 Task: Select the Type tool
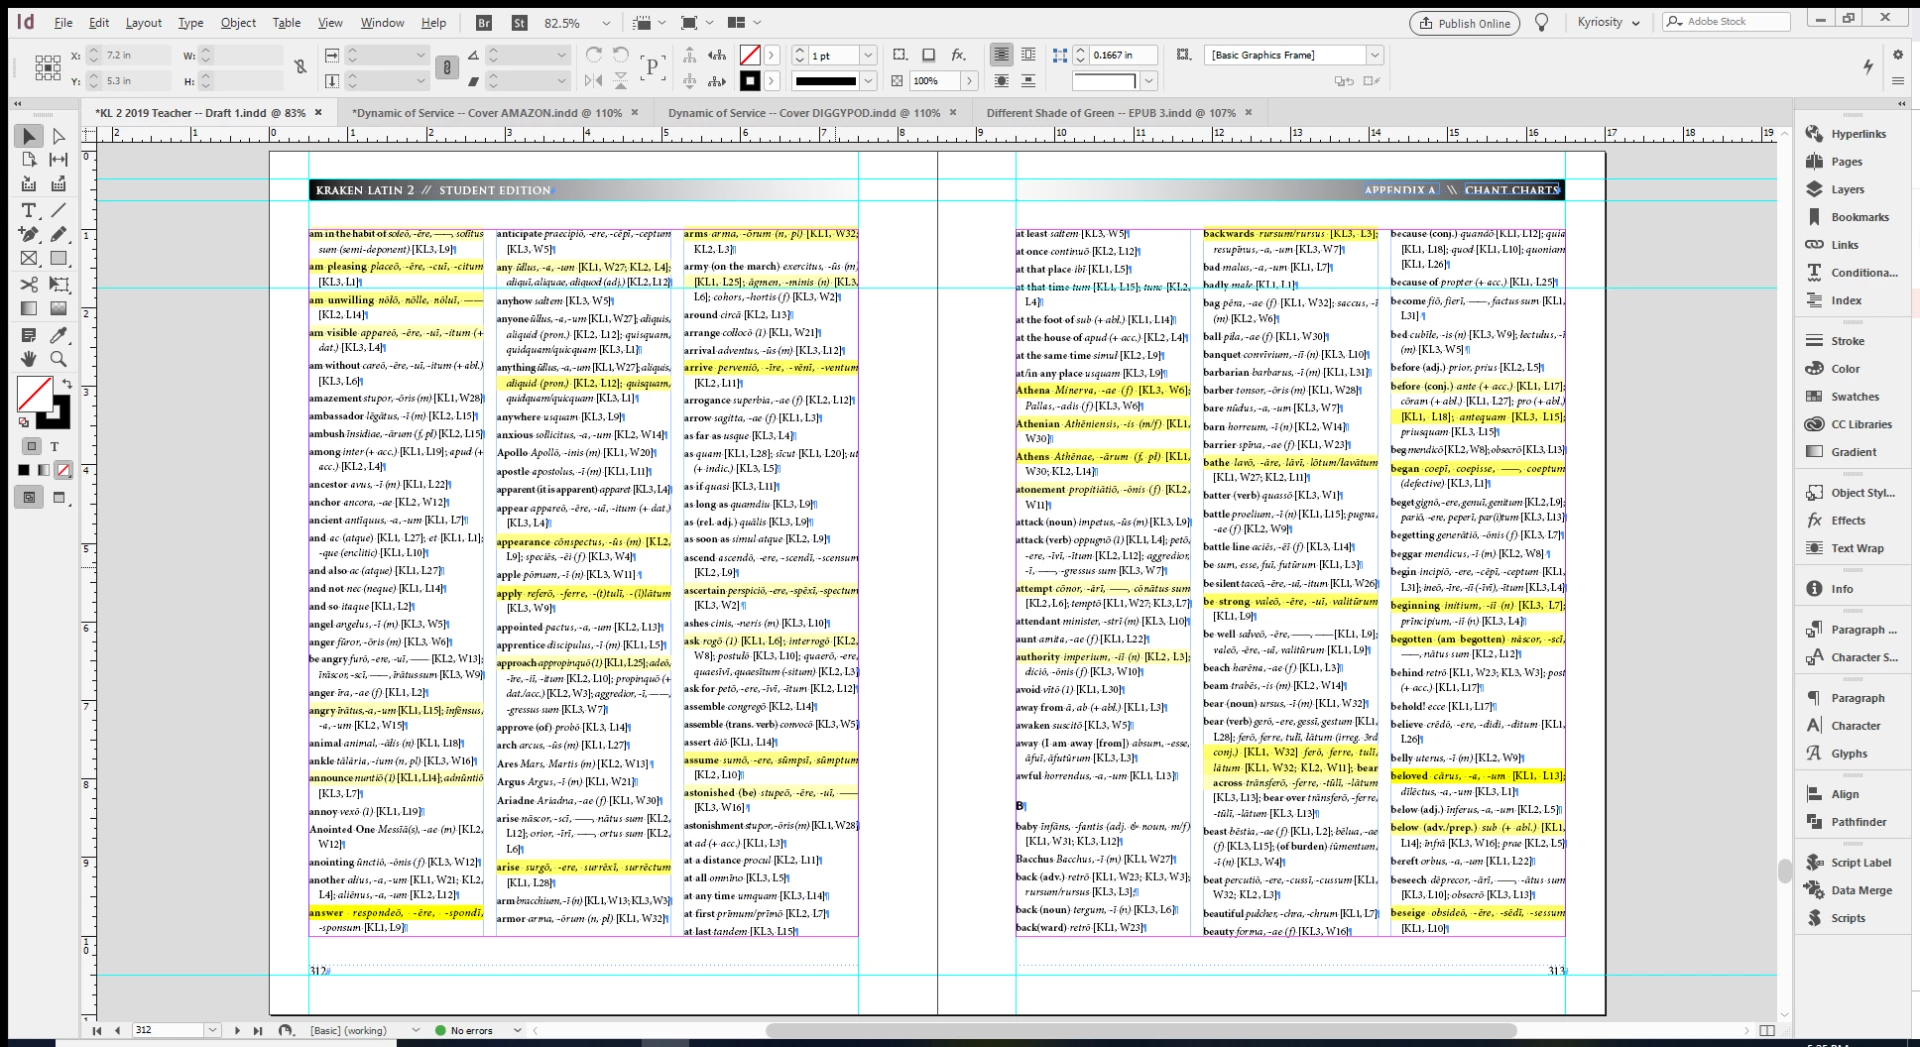pos(29,210)
